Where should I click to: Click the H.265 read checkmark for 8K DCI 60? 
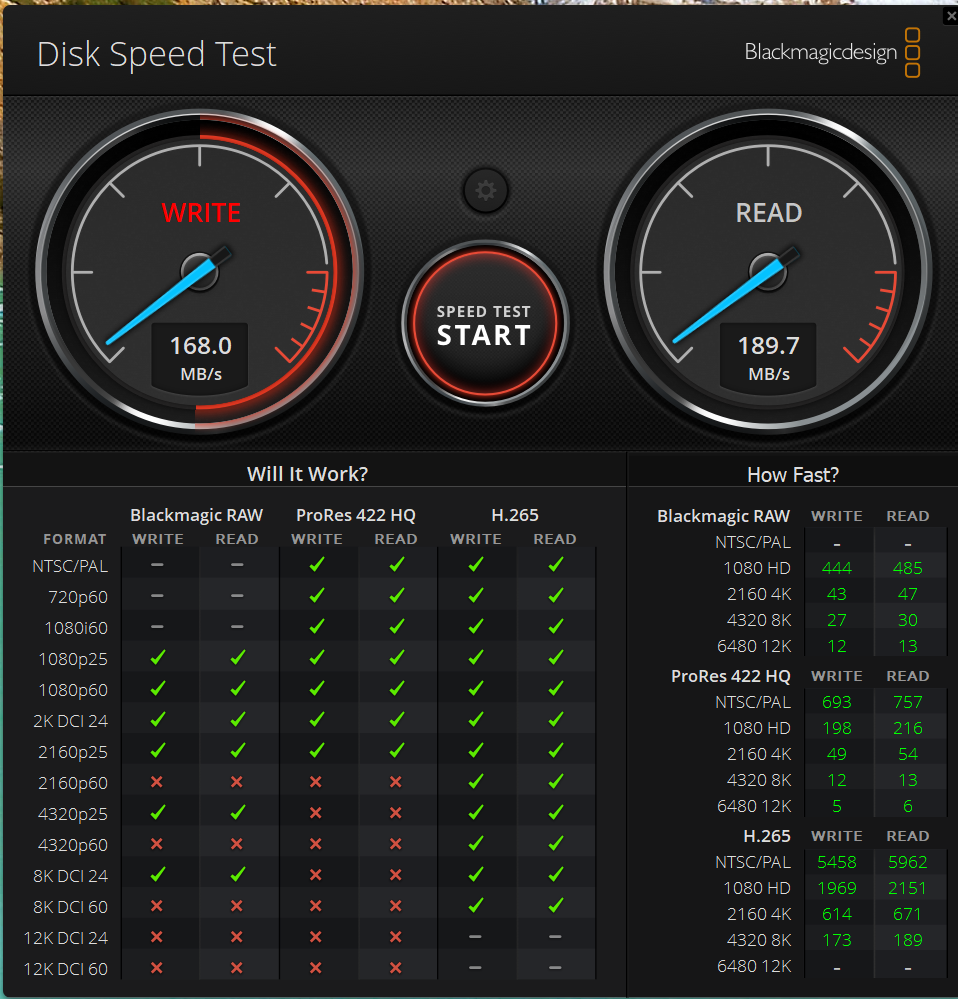click(555, 905)
